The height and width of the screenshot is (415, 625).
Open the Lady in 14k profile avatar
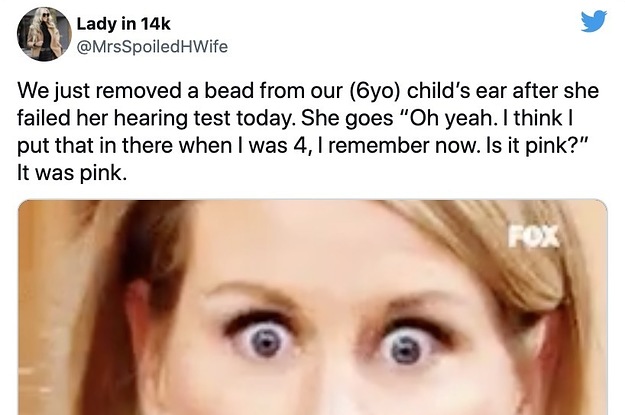[44, 34]
